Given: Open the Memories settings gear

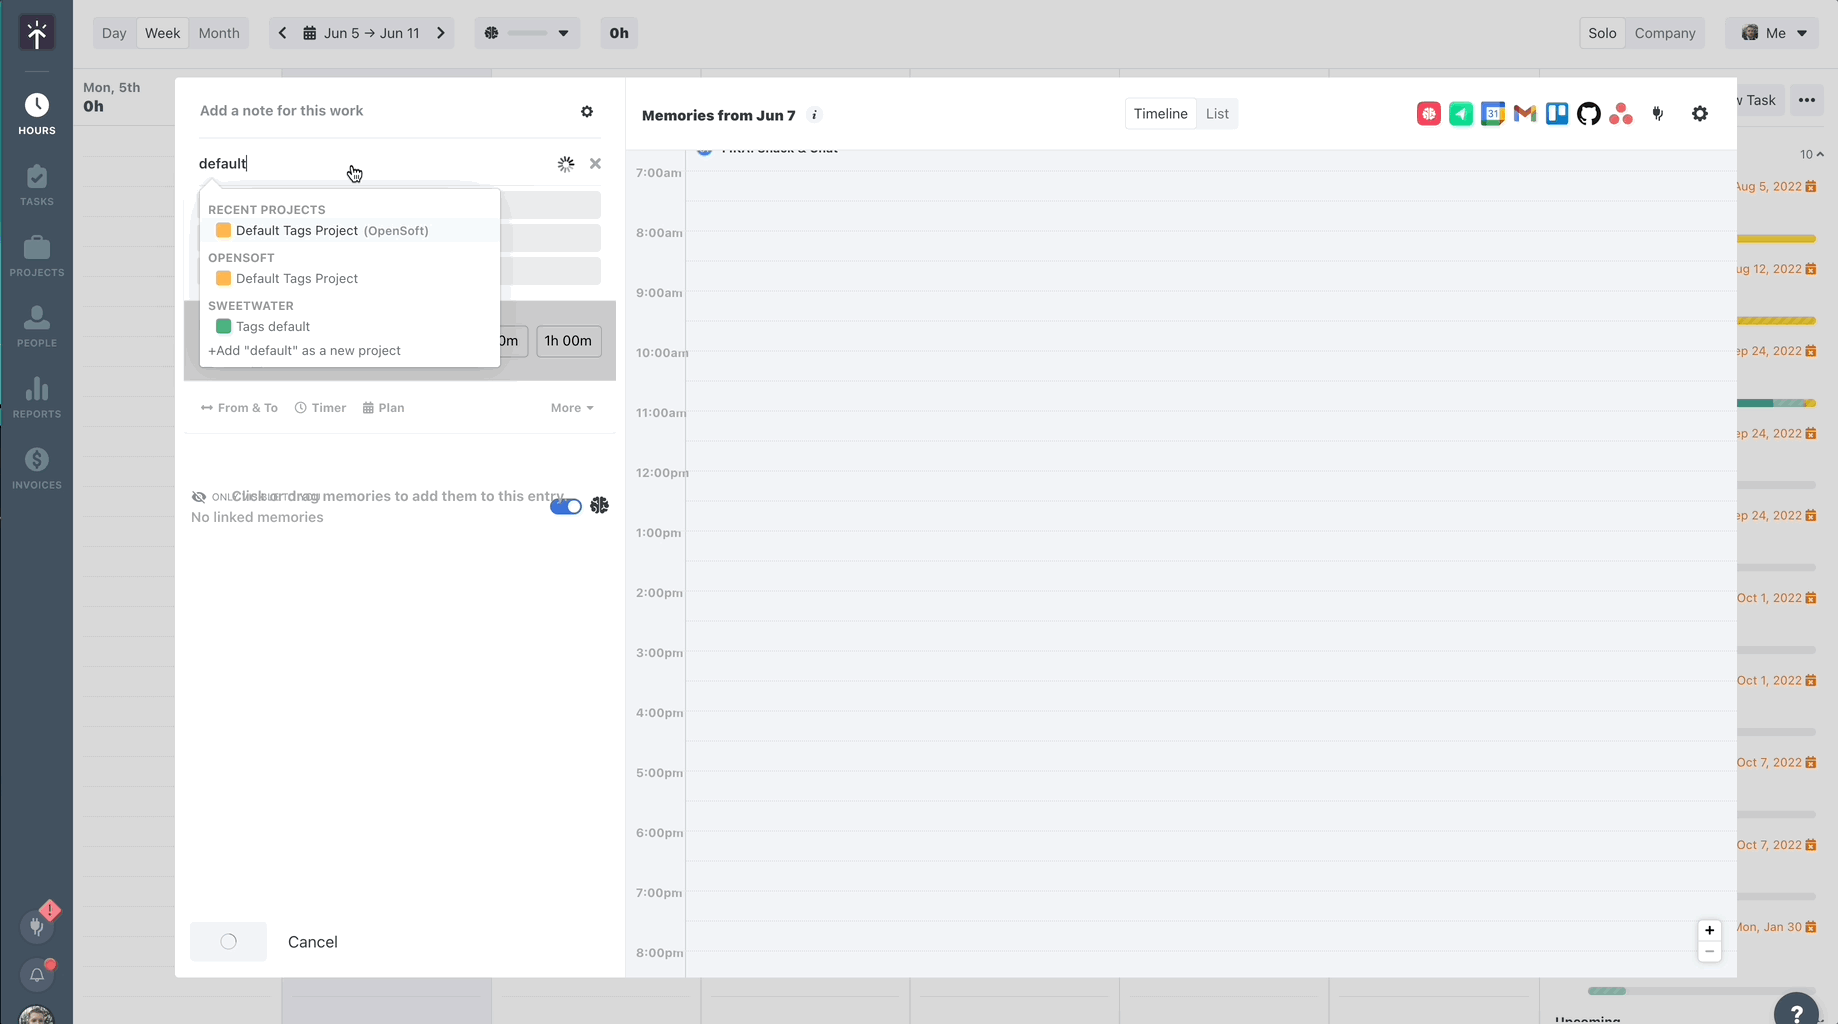Looking at the screenshot, I should (1699, 113).
